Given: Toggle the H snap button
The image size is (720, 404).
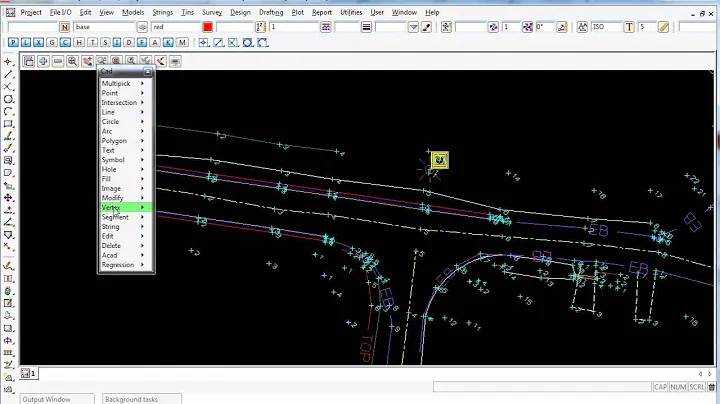Looking at the screenshot, I should (x=79, y=43).
